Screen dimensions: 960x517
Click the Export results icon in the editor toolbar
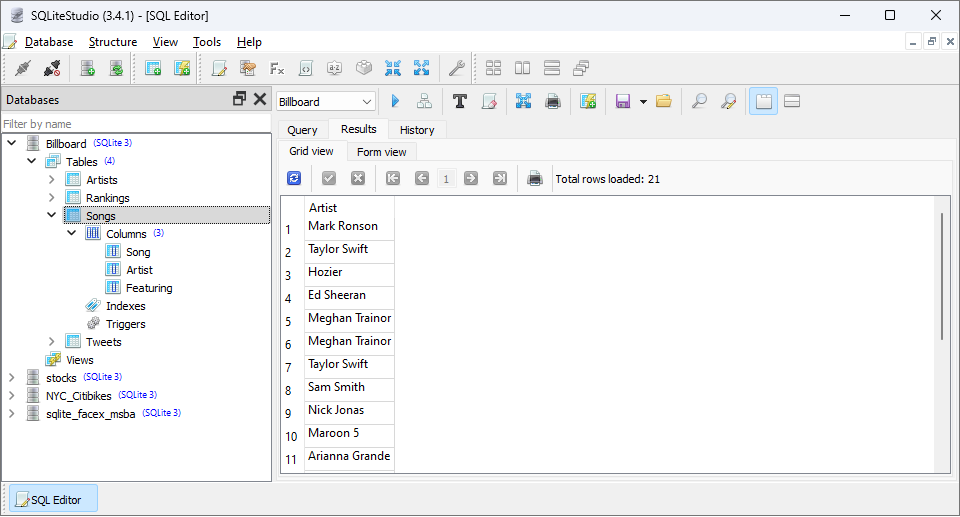(523, 101)
